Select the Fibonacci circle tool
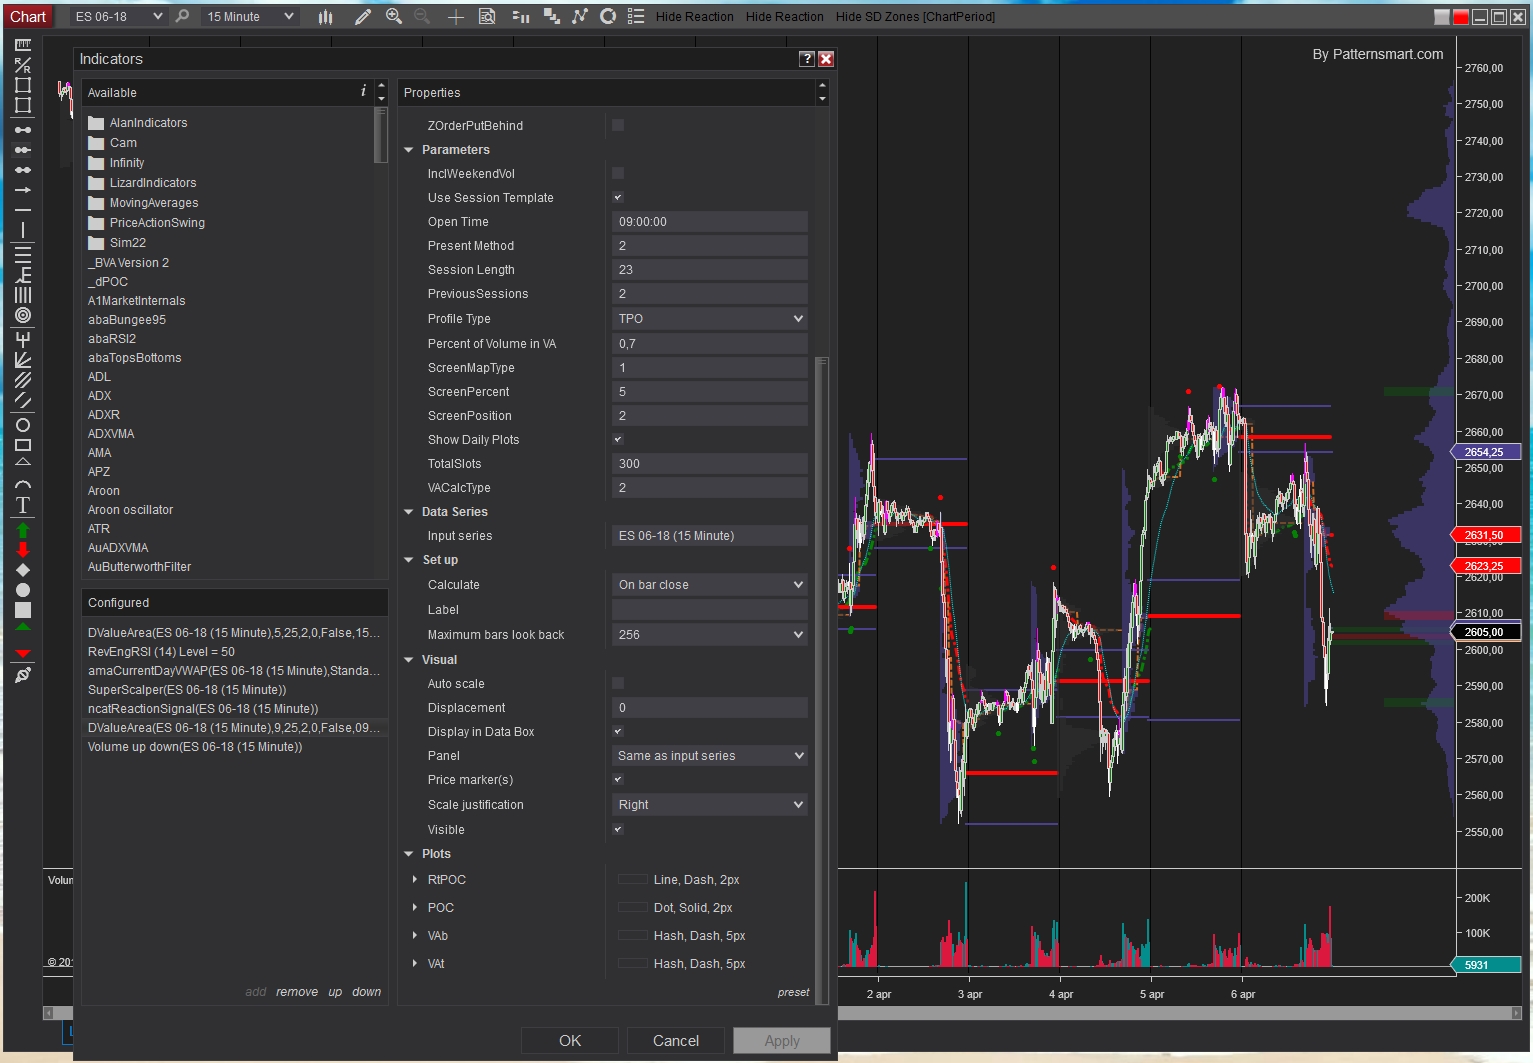The height and width of the screenshot is (1063, 1533). click(23, 315)
